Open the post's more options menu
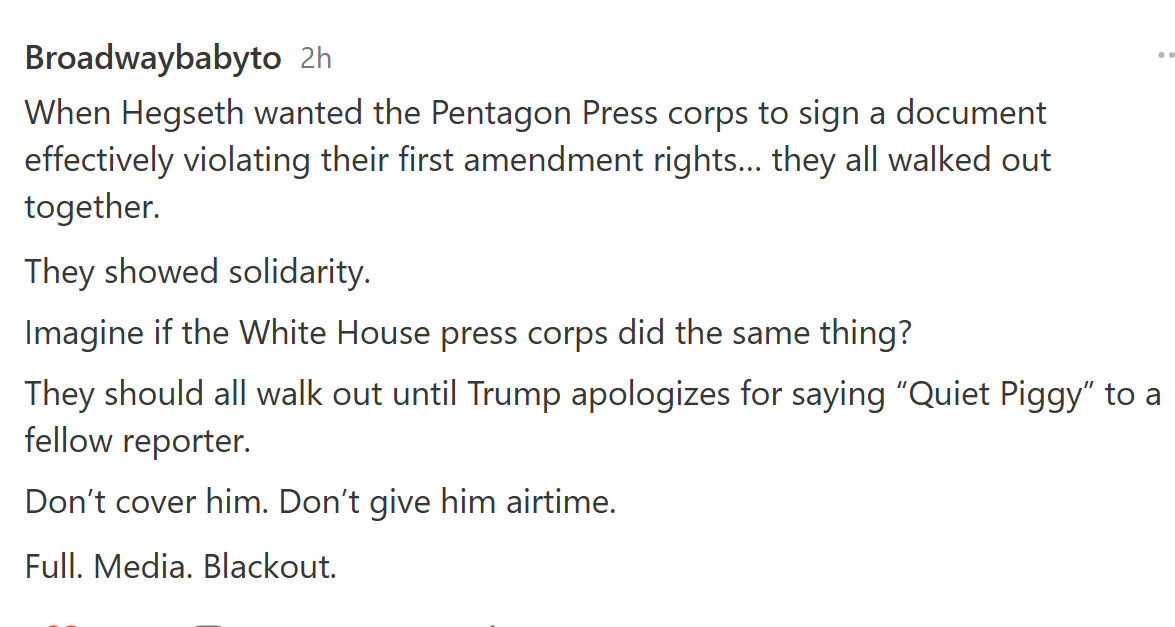 pos(1163,58)
